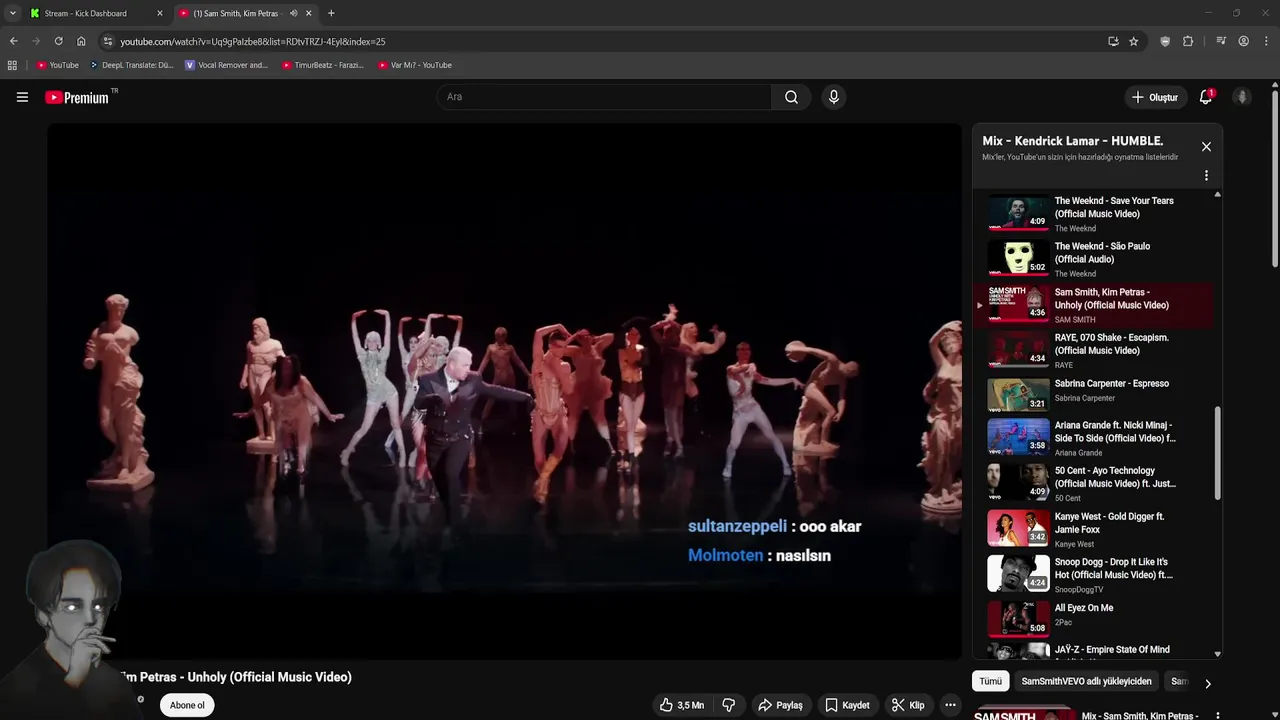
Task: Open the notifications bell
Action: point(1206,97)
